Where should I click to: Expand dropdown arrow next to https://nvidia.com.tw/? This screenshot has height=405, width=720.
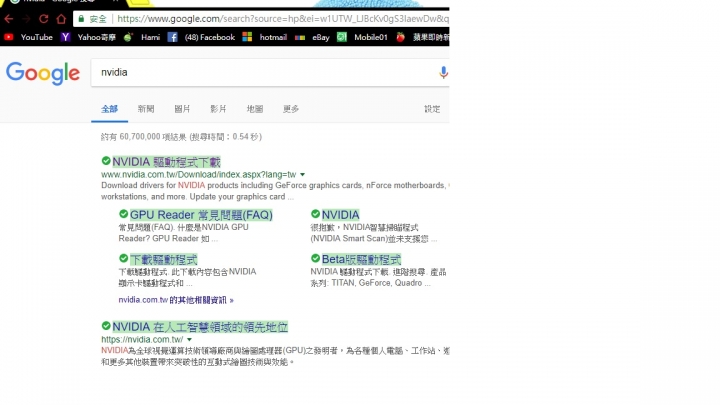[189, 340]
